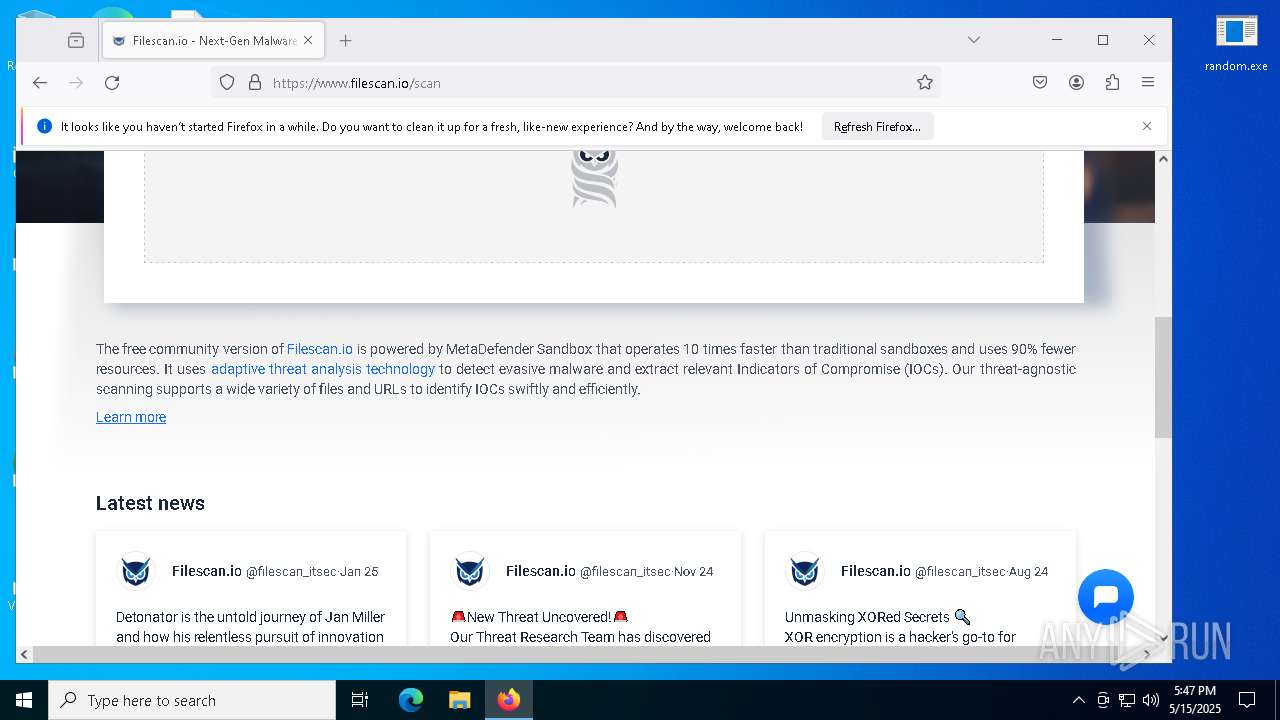Viewport: 1280px width, 720px height.
Task: Bookmark this page with star icon
Action: (925, 83)
